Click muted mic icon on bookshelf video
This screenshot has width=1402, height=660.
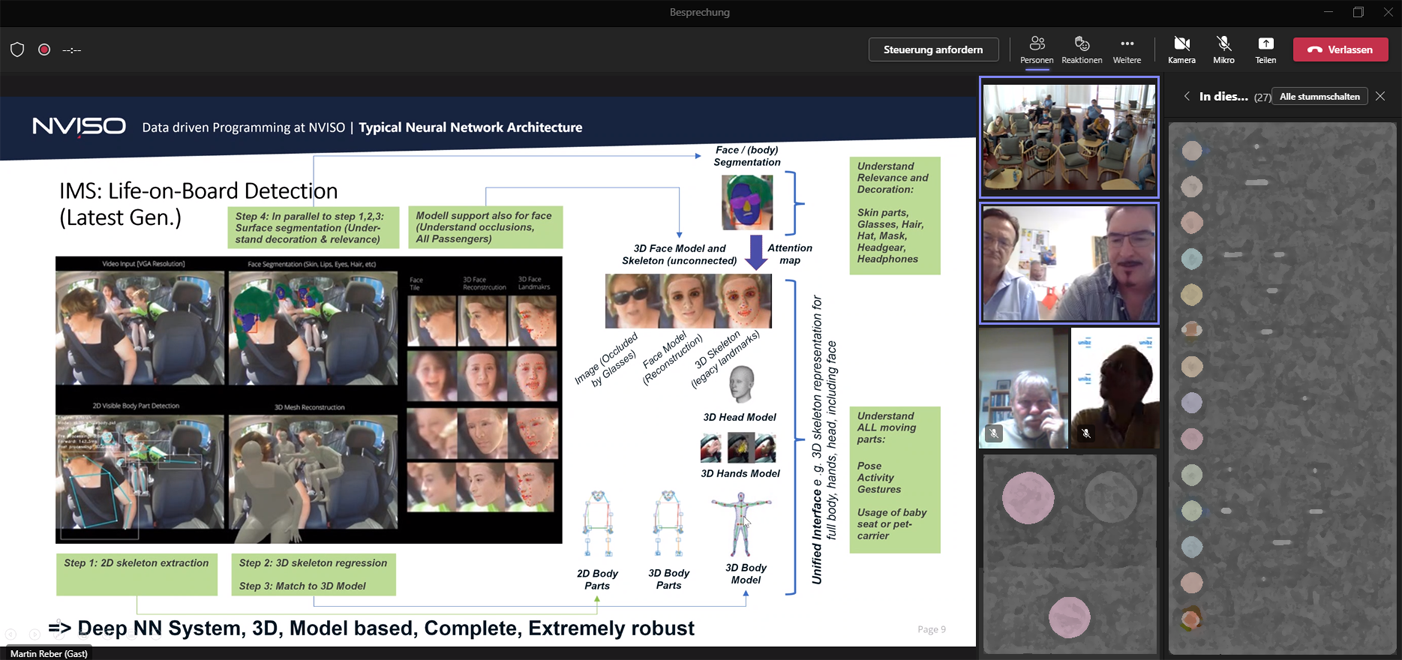993,434
